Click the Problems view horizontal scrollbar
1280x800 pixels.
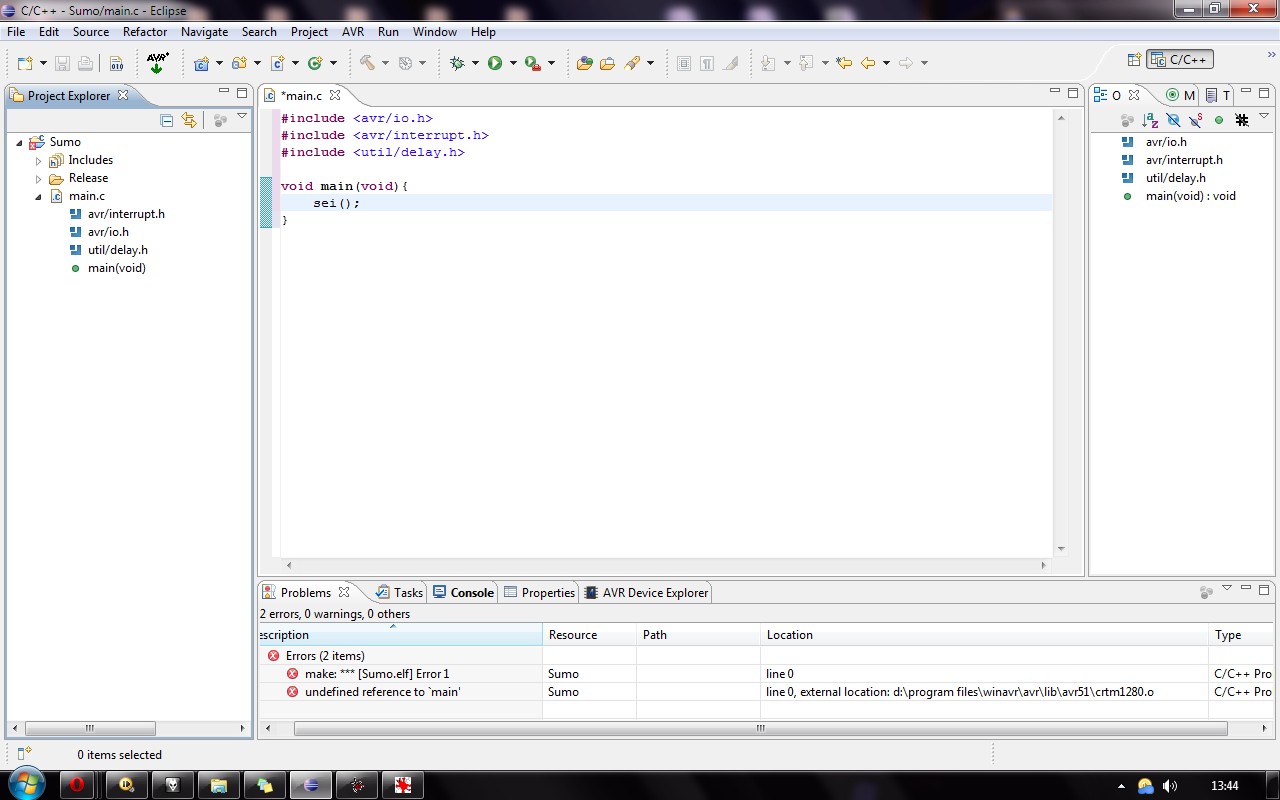point(760,729)
